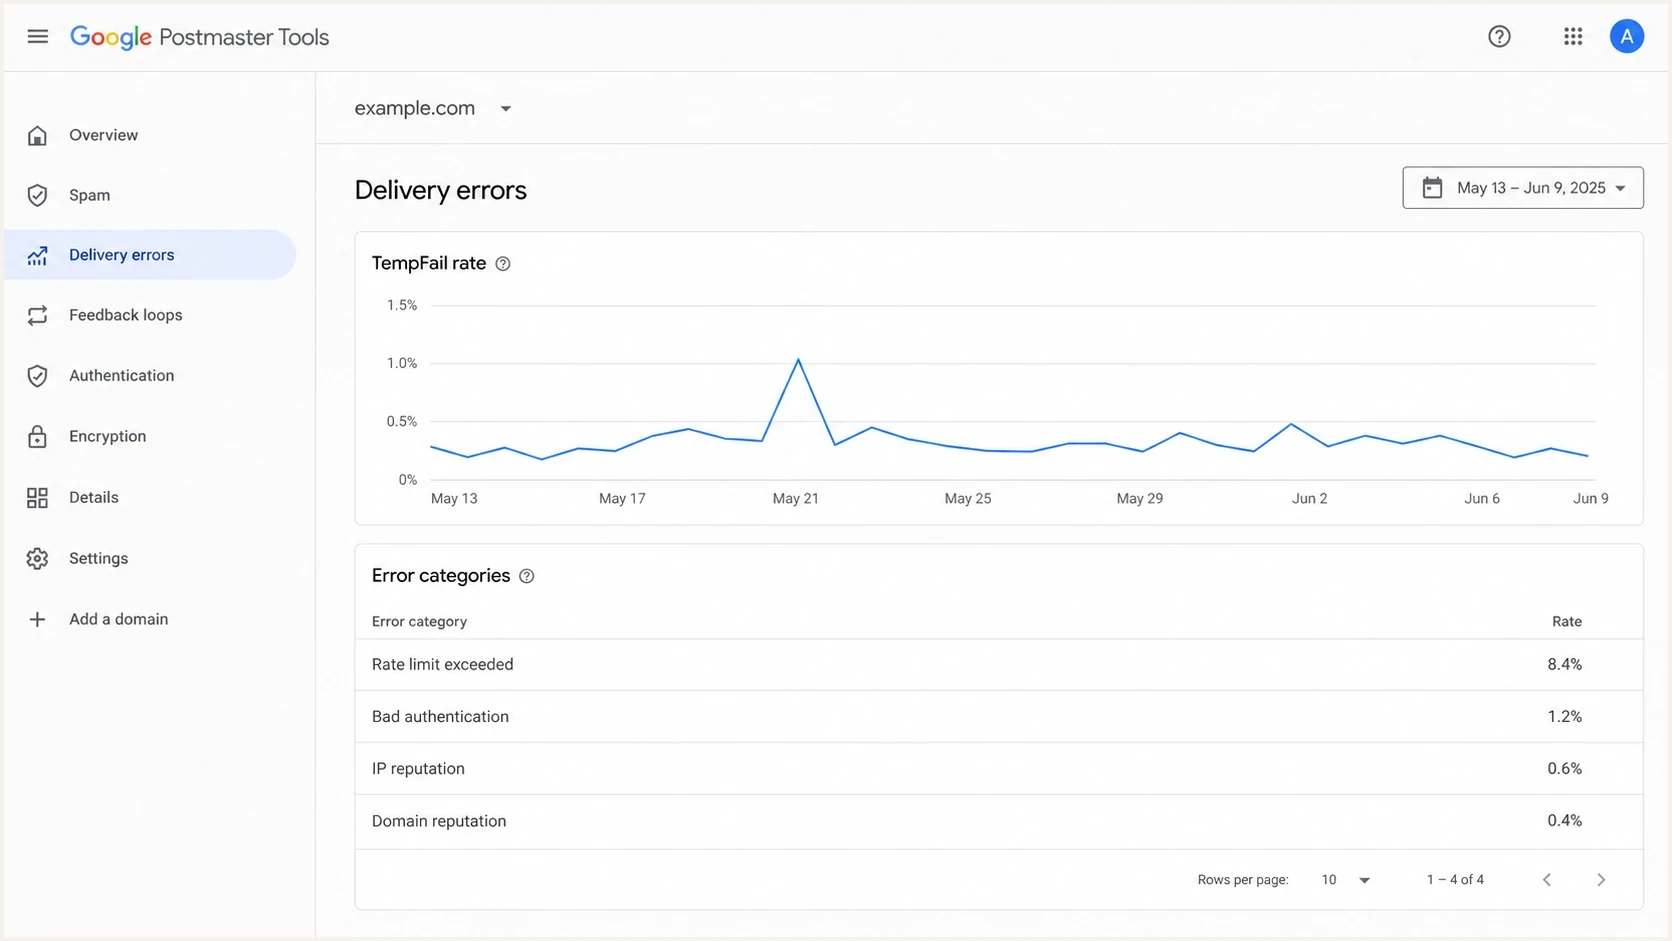
Task: Click the Rate limit exceeded row
Action: [x=999, y=665]
